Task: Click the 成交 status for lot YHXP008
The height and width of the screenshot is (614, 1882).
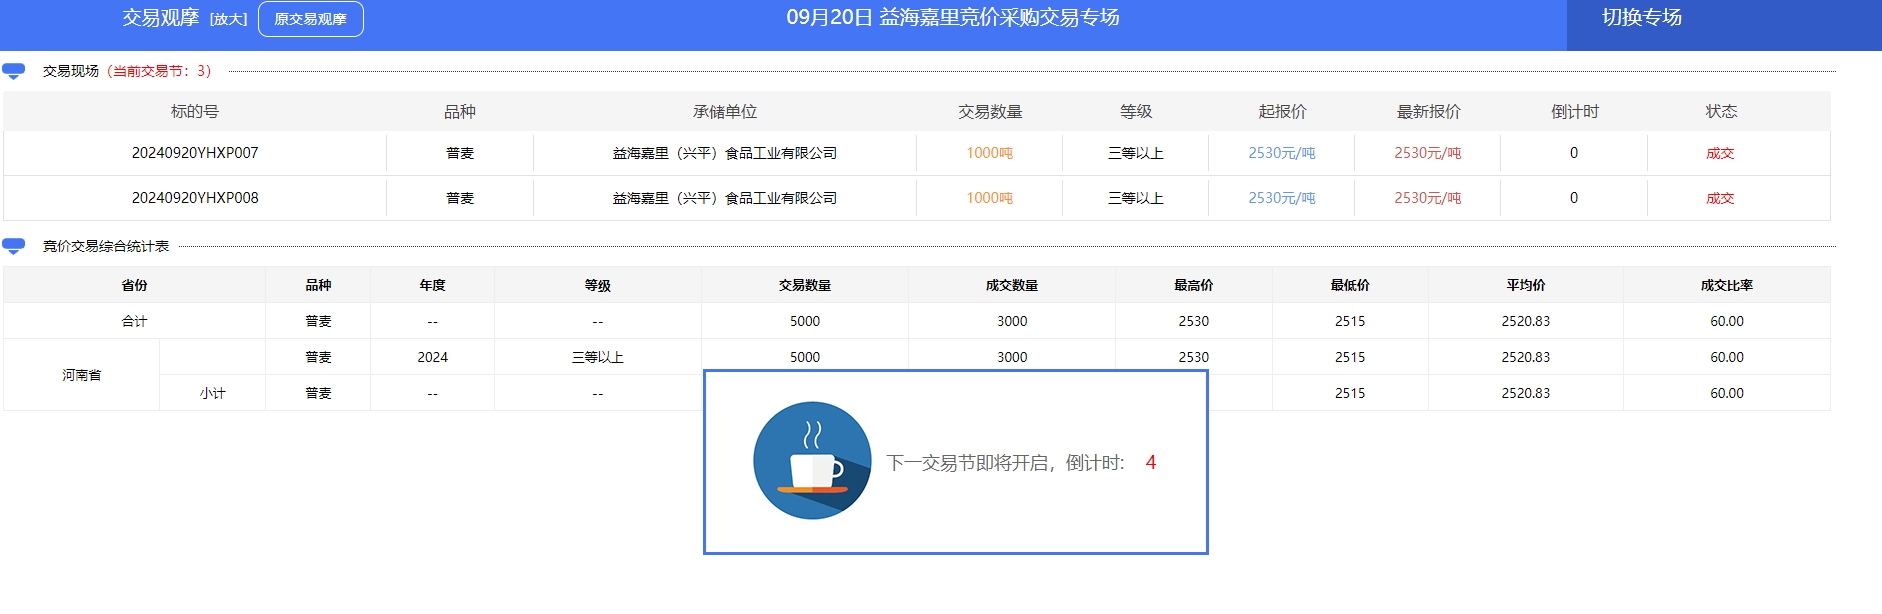Action: tap(1720, 198)
